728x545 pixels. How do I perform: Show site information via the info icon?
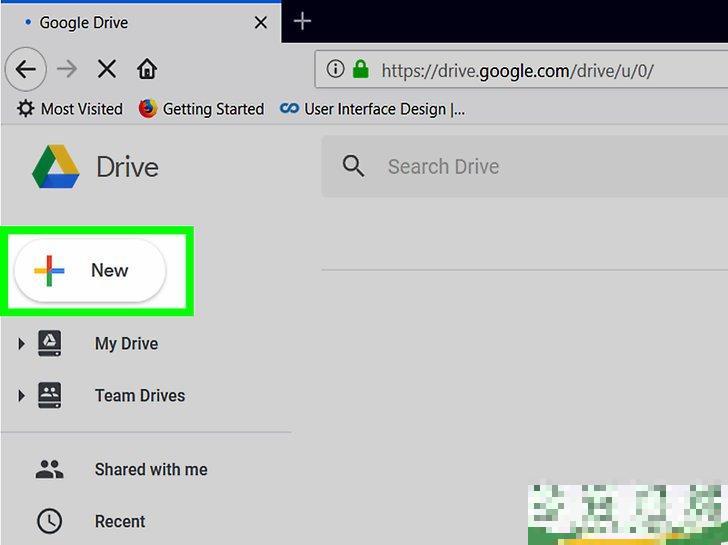335,70
